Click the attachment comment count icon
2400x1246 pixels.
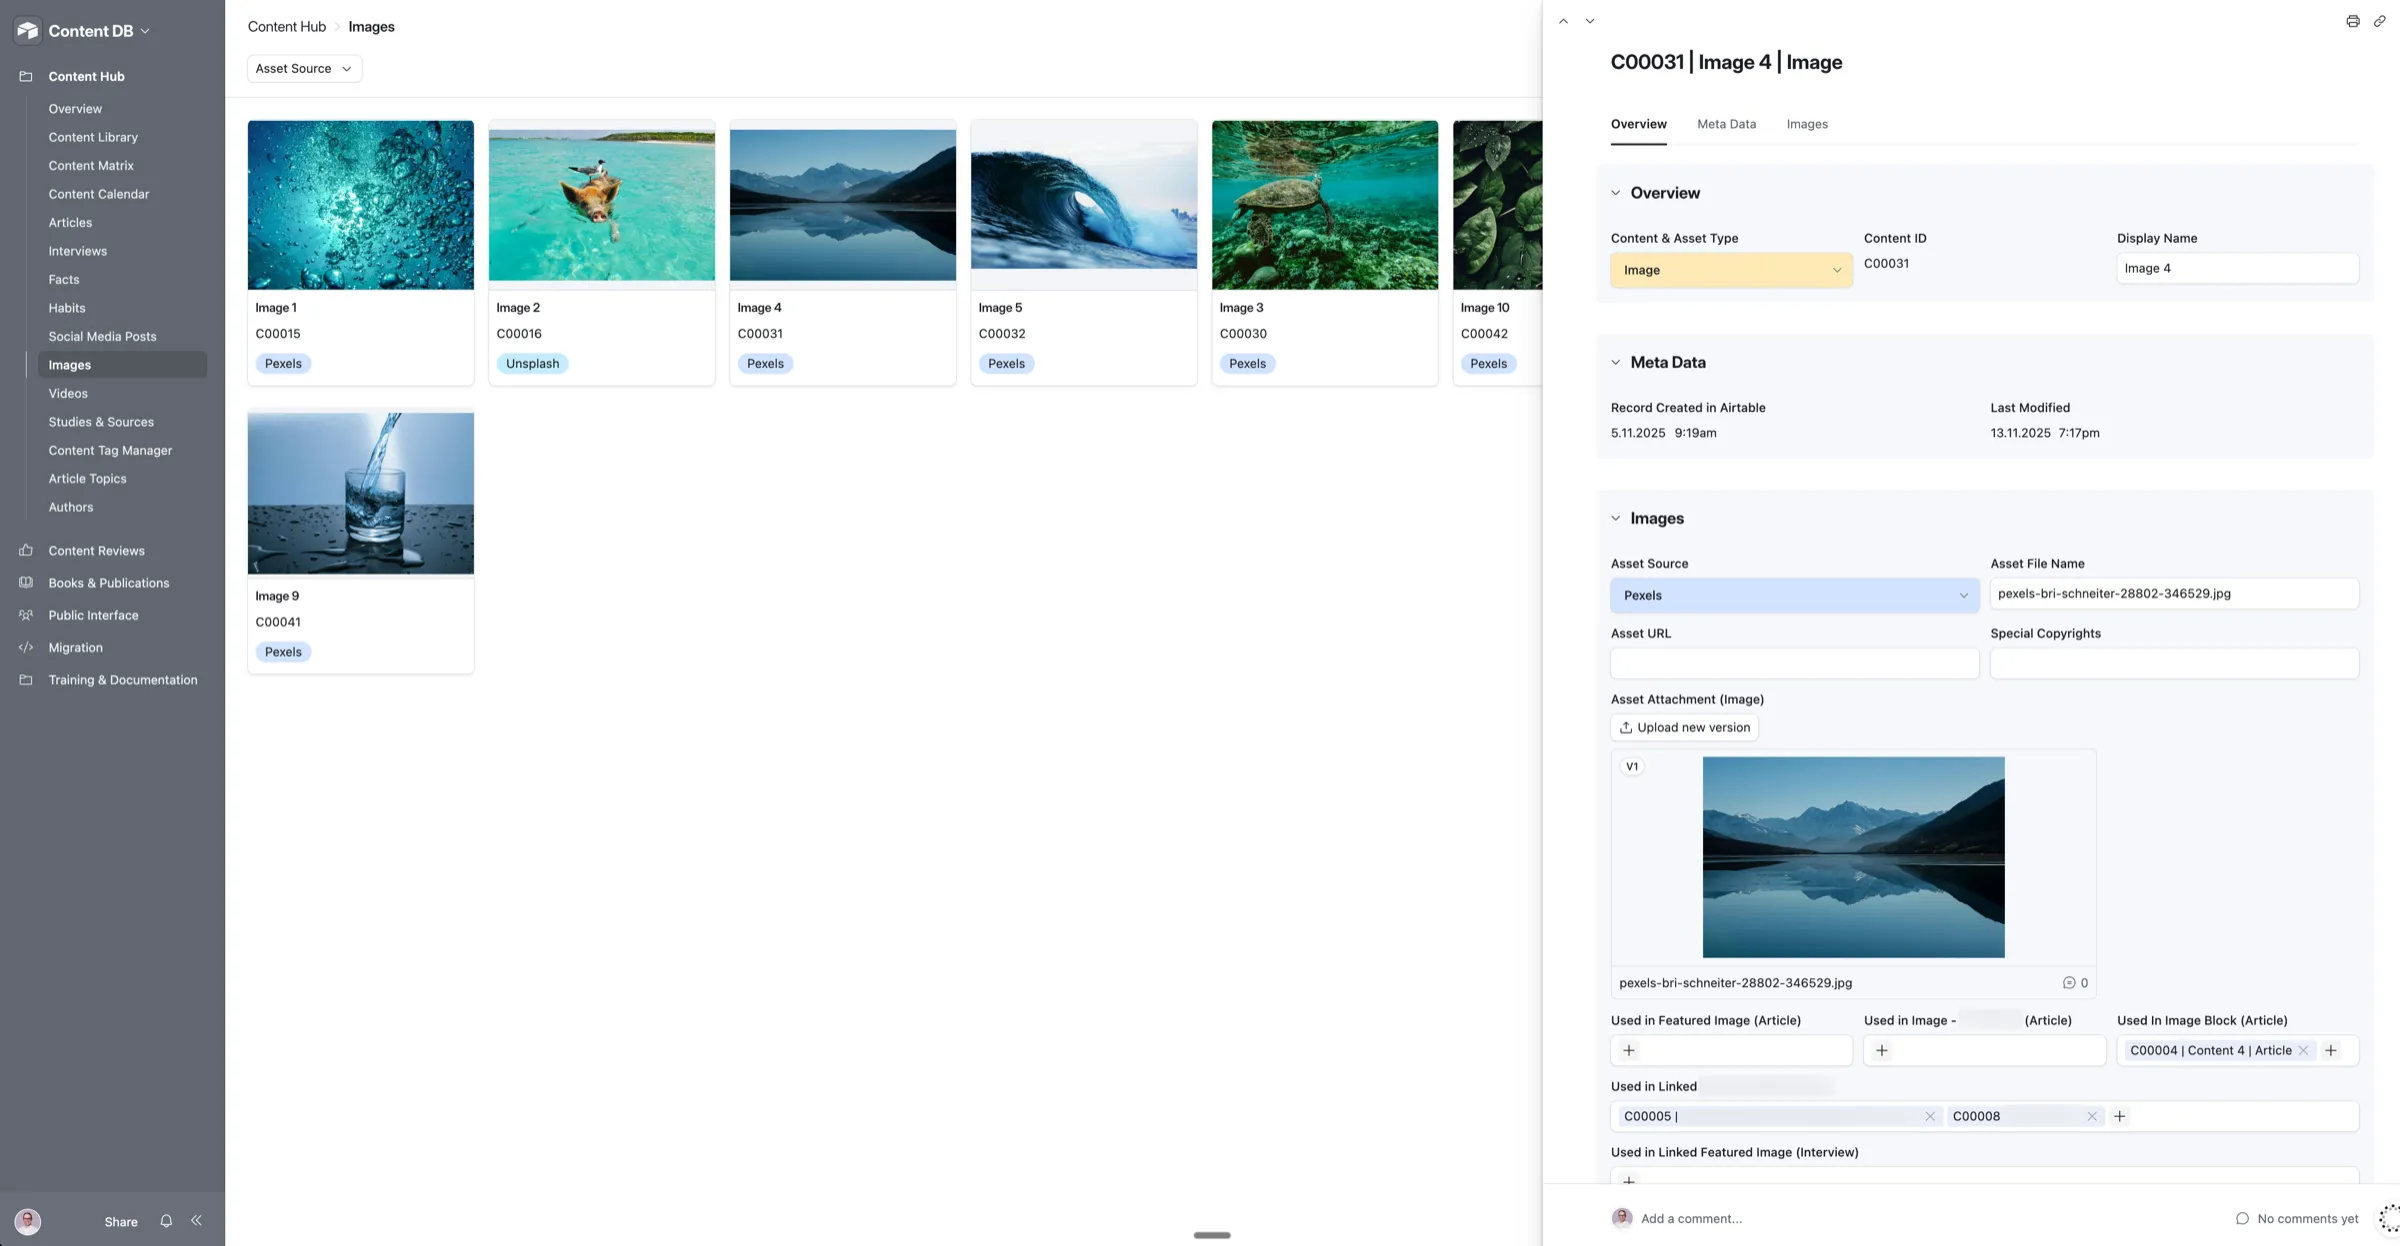2069,983
